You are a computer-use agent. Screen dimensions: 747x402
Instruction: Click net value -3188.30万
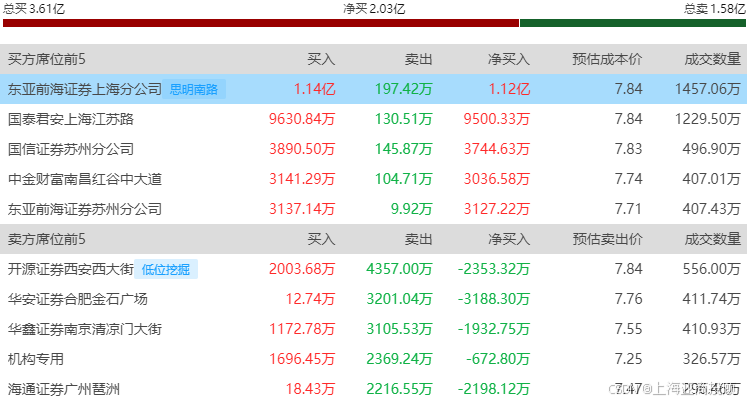pos(494,299)
